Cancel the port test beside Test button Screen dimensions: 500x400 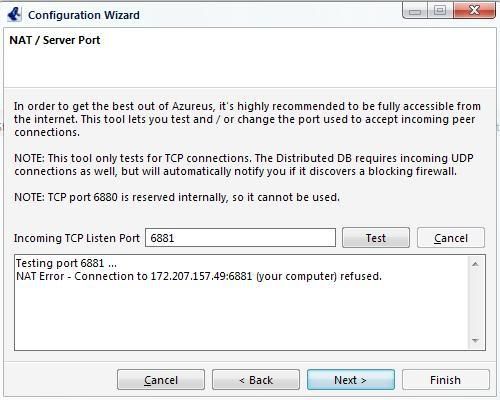point(451,238)
